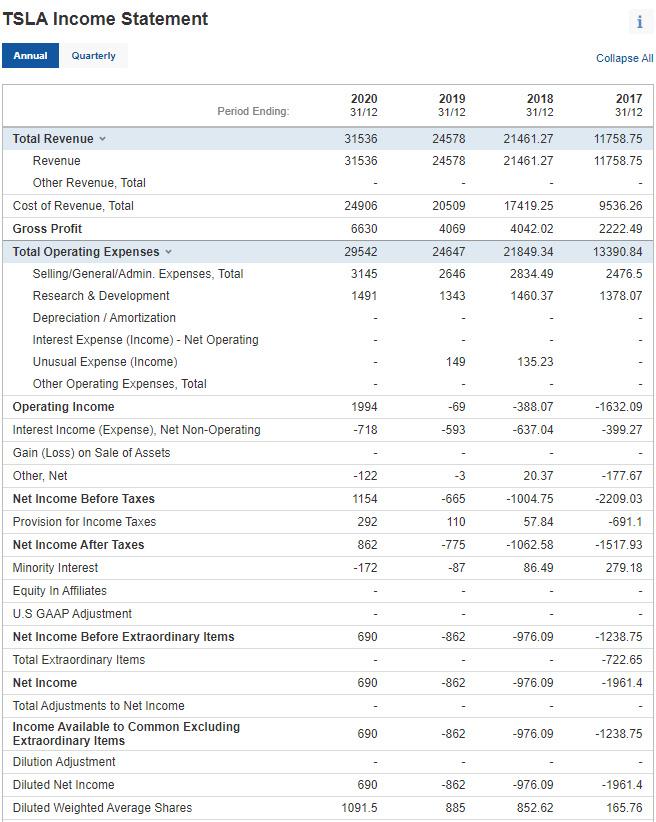Click Minority Interest 2017 value 279.18
This screenshot has width=656, height=822.
tap(624, 569)
